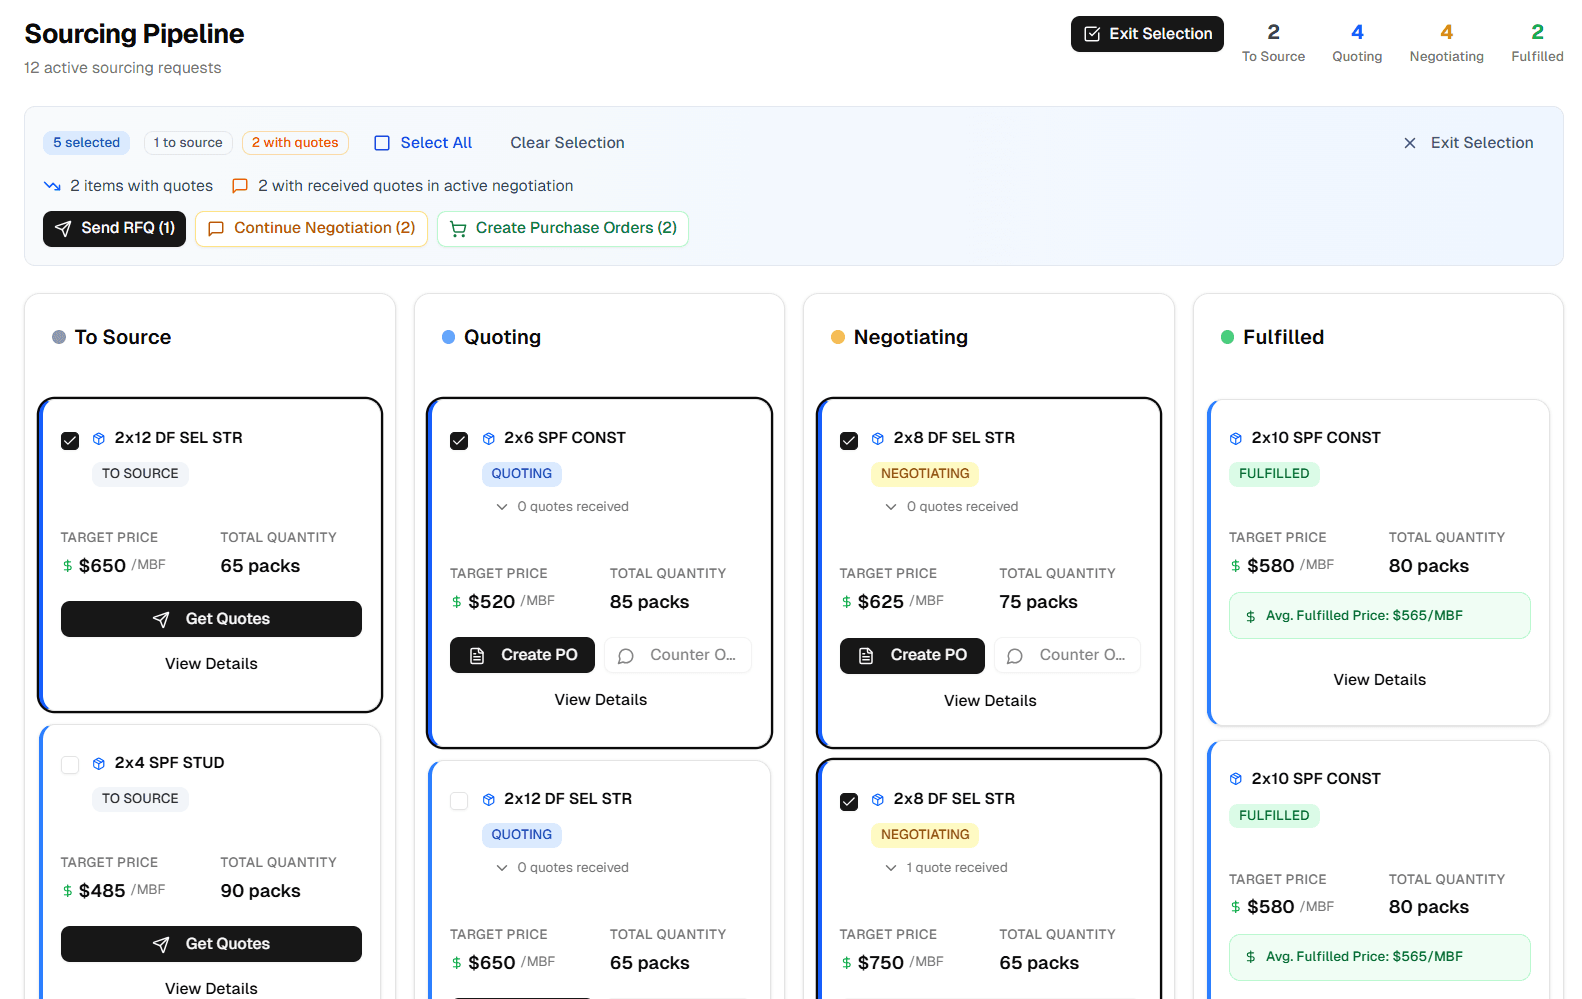Click dollar icon beside $750 target price
The height and width of the screenshot is (999, 1582).
click(x=846, y=963)
